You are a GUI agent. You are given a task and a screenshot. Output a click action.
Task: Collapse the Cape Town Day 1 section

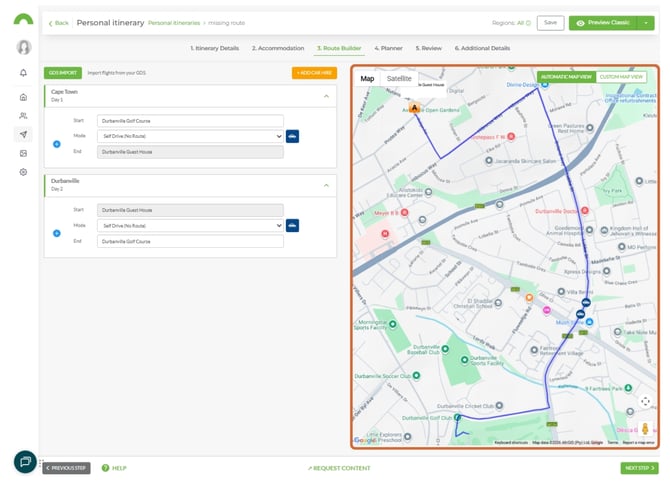coord(326,96)
